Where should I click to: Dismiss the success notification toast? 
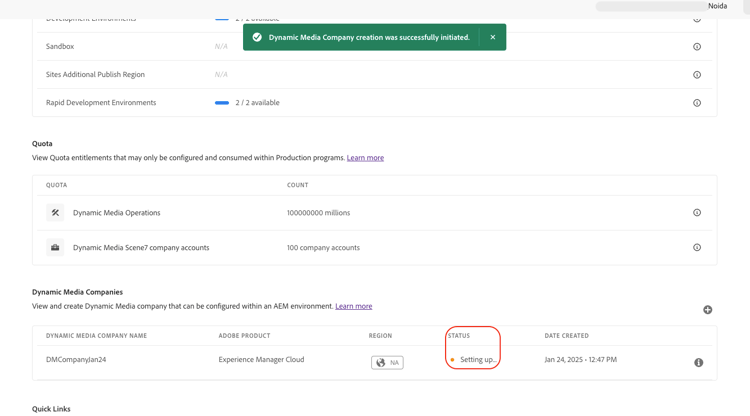[x=492, y=37]
